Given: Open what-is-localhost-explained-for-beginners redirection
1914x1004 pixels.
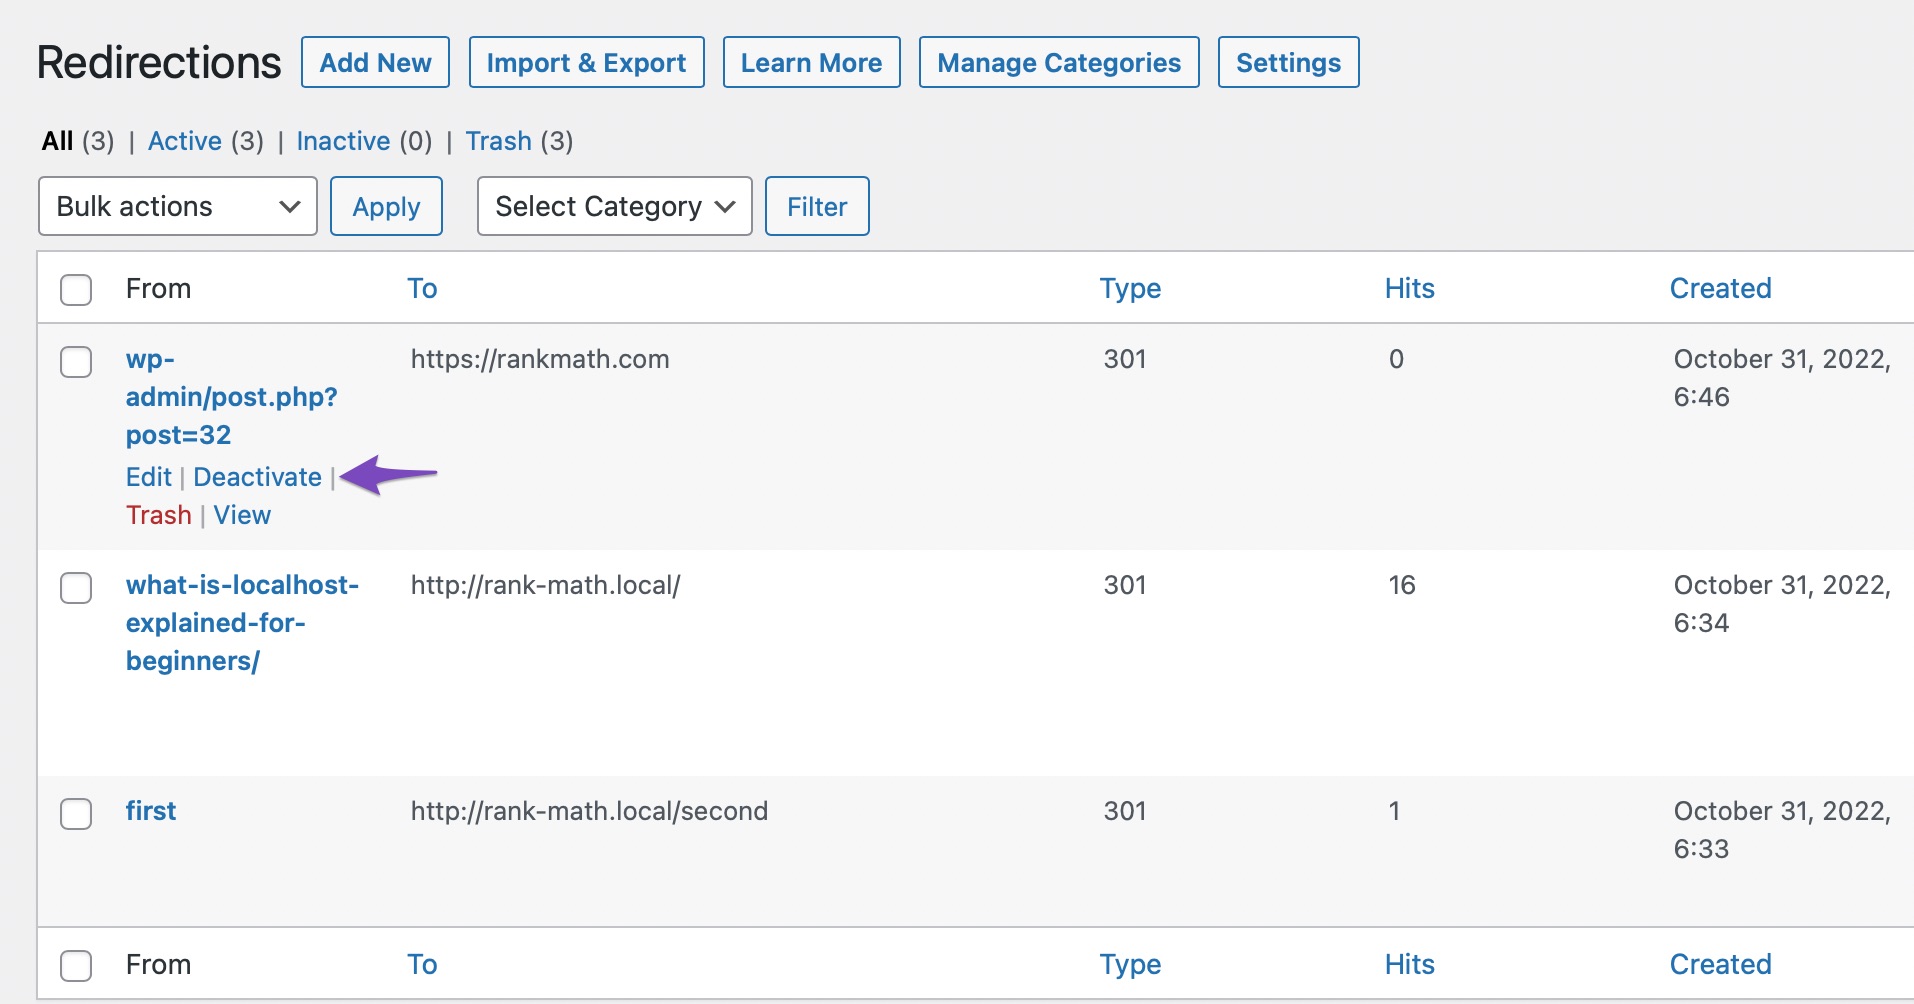Looking at the screenshot, I should [x=242, y=623].
